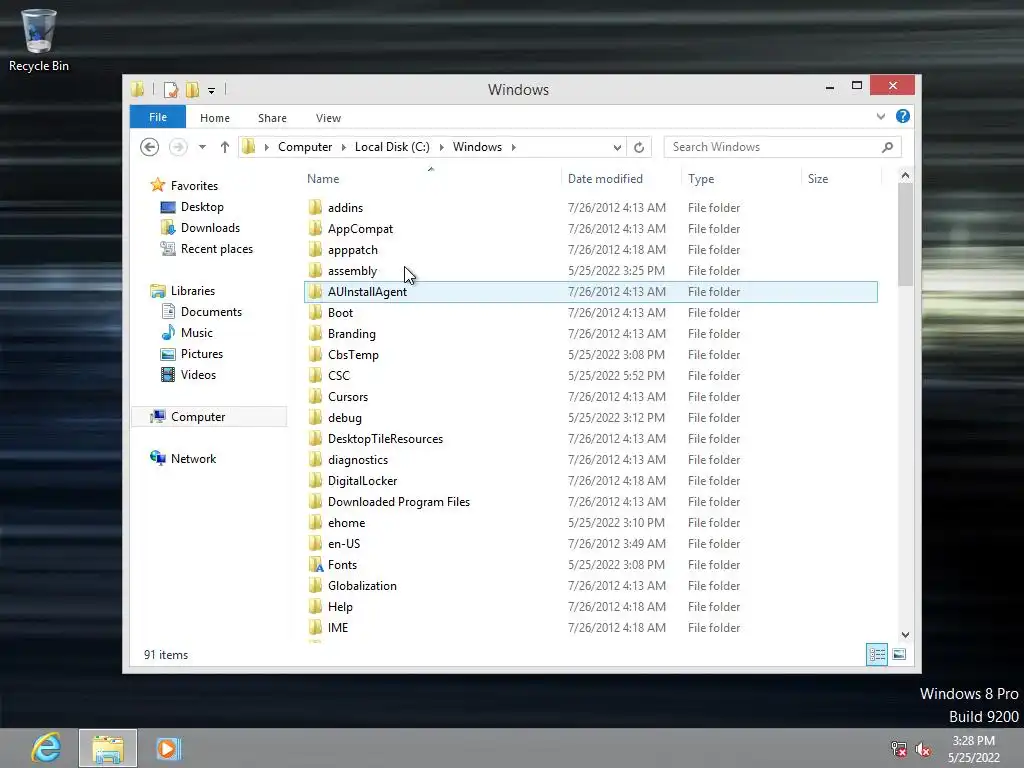The width and height of the screenshot is (1024, 768).
Task: Select the Cursors folder icon
Action: [x=315, y=396]
